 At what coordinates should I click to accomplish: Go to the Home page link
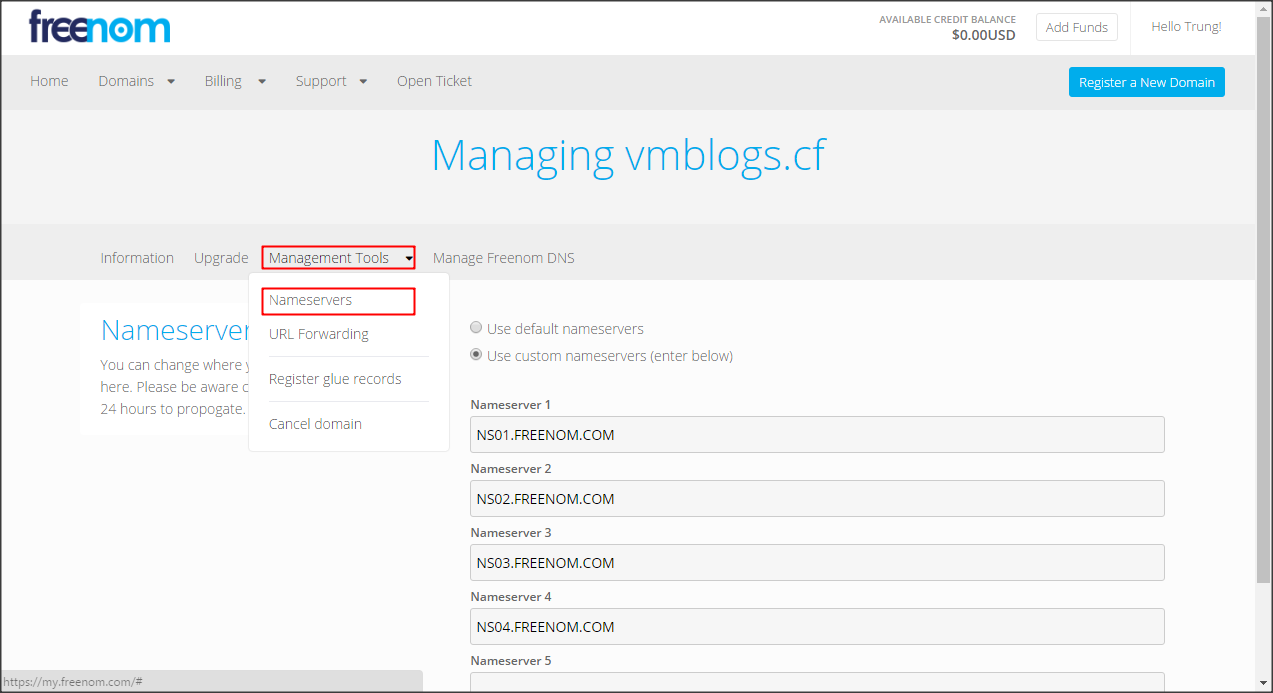point(49,81)
